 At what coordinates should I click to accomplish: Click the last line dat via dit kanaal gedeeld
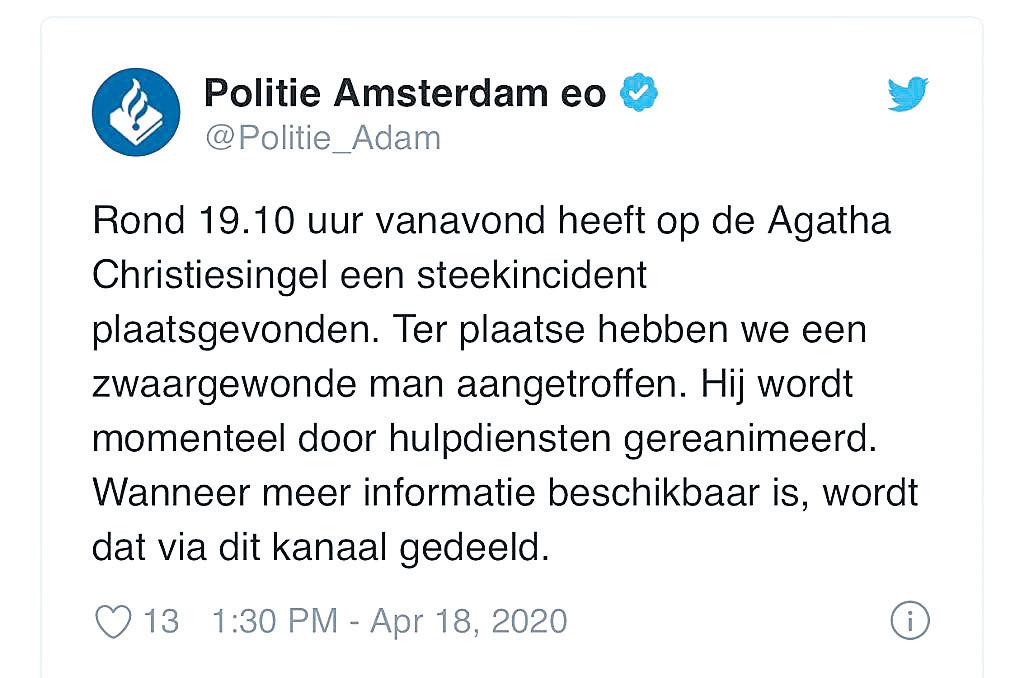pyautogui.click(x=321, y=549)
